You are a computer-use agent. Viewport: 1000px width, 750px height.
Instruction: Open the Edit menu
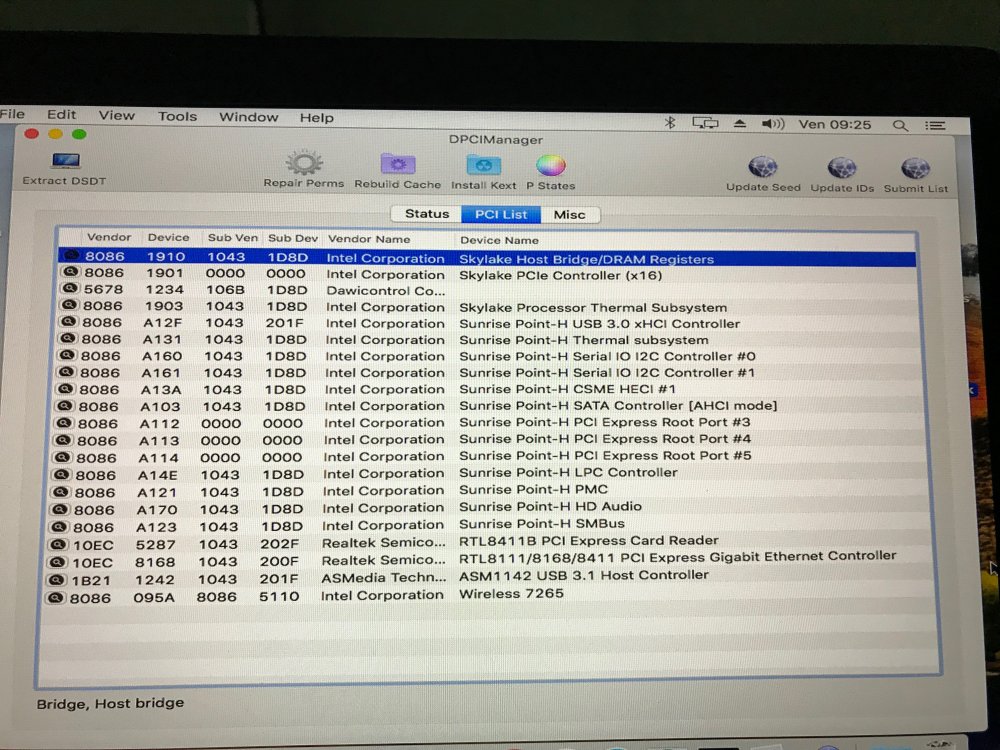coord(61,114)
